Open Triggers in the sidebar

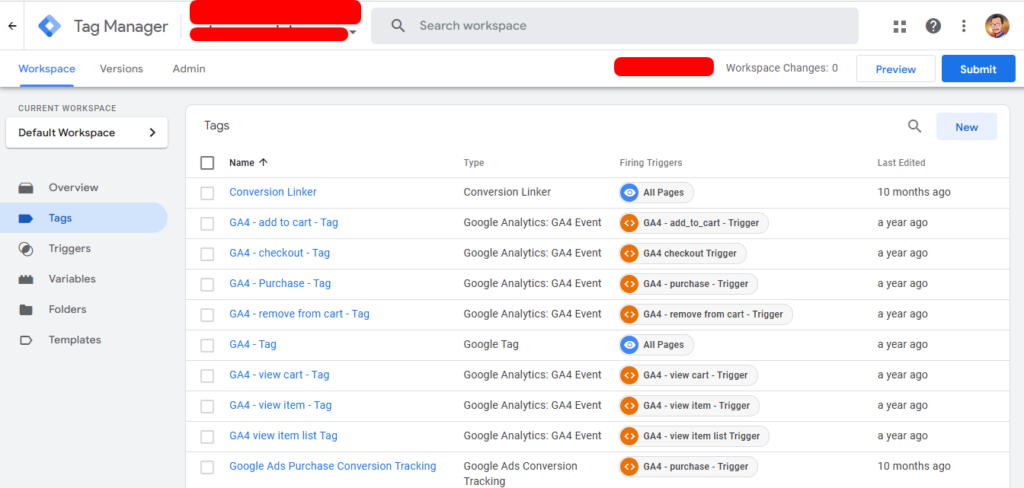(69, 248)
